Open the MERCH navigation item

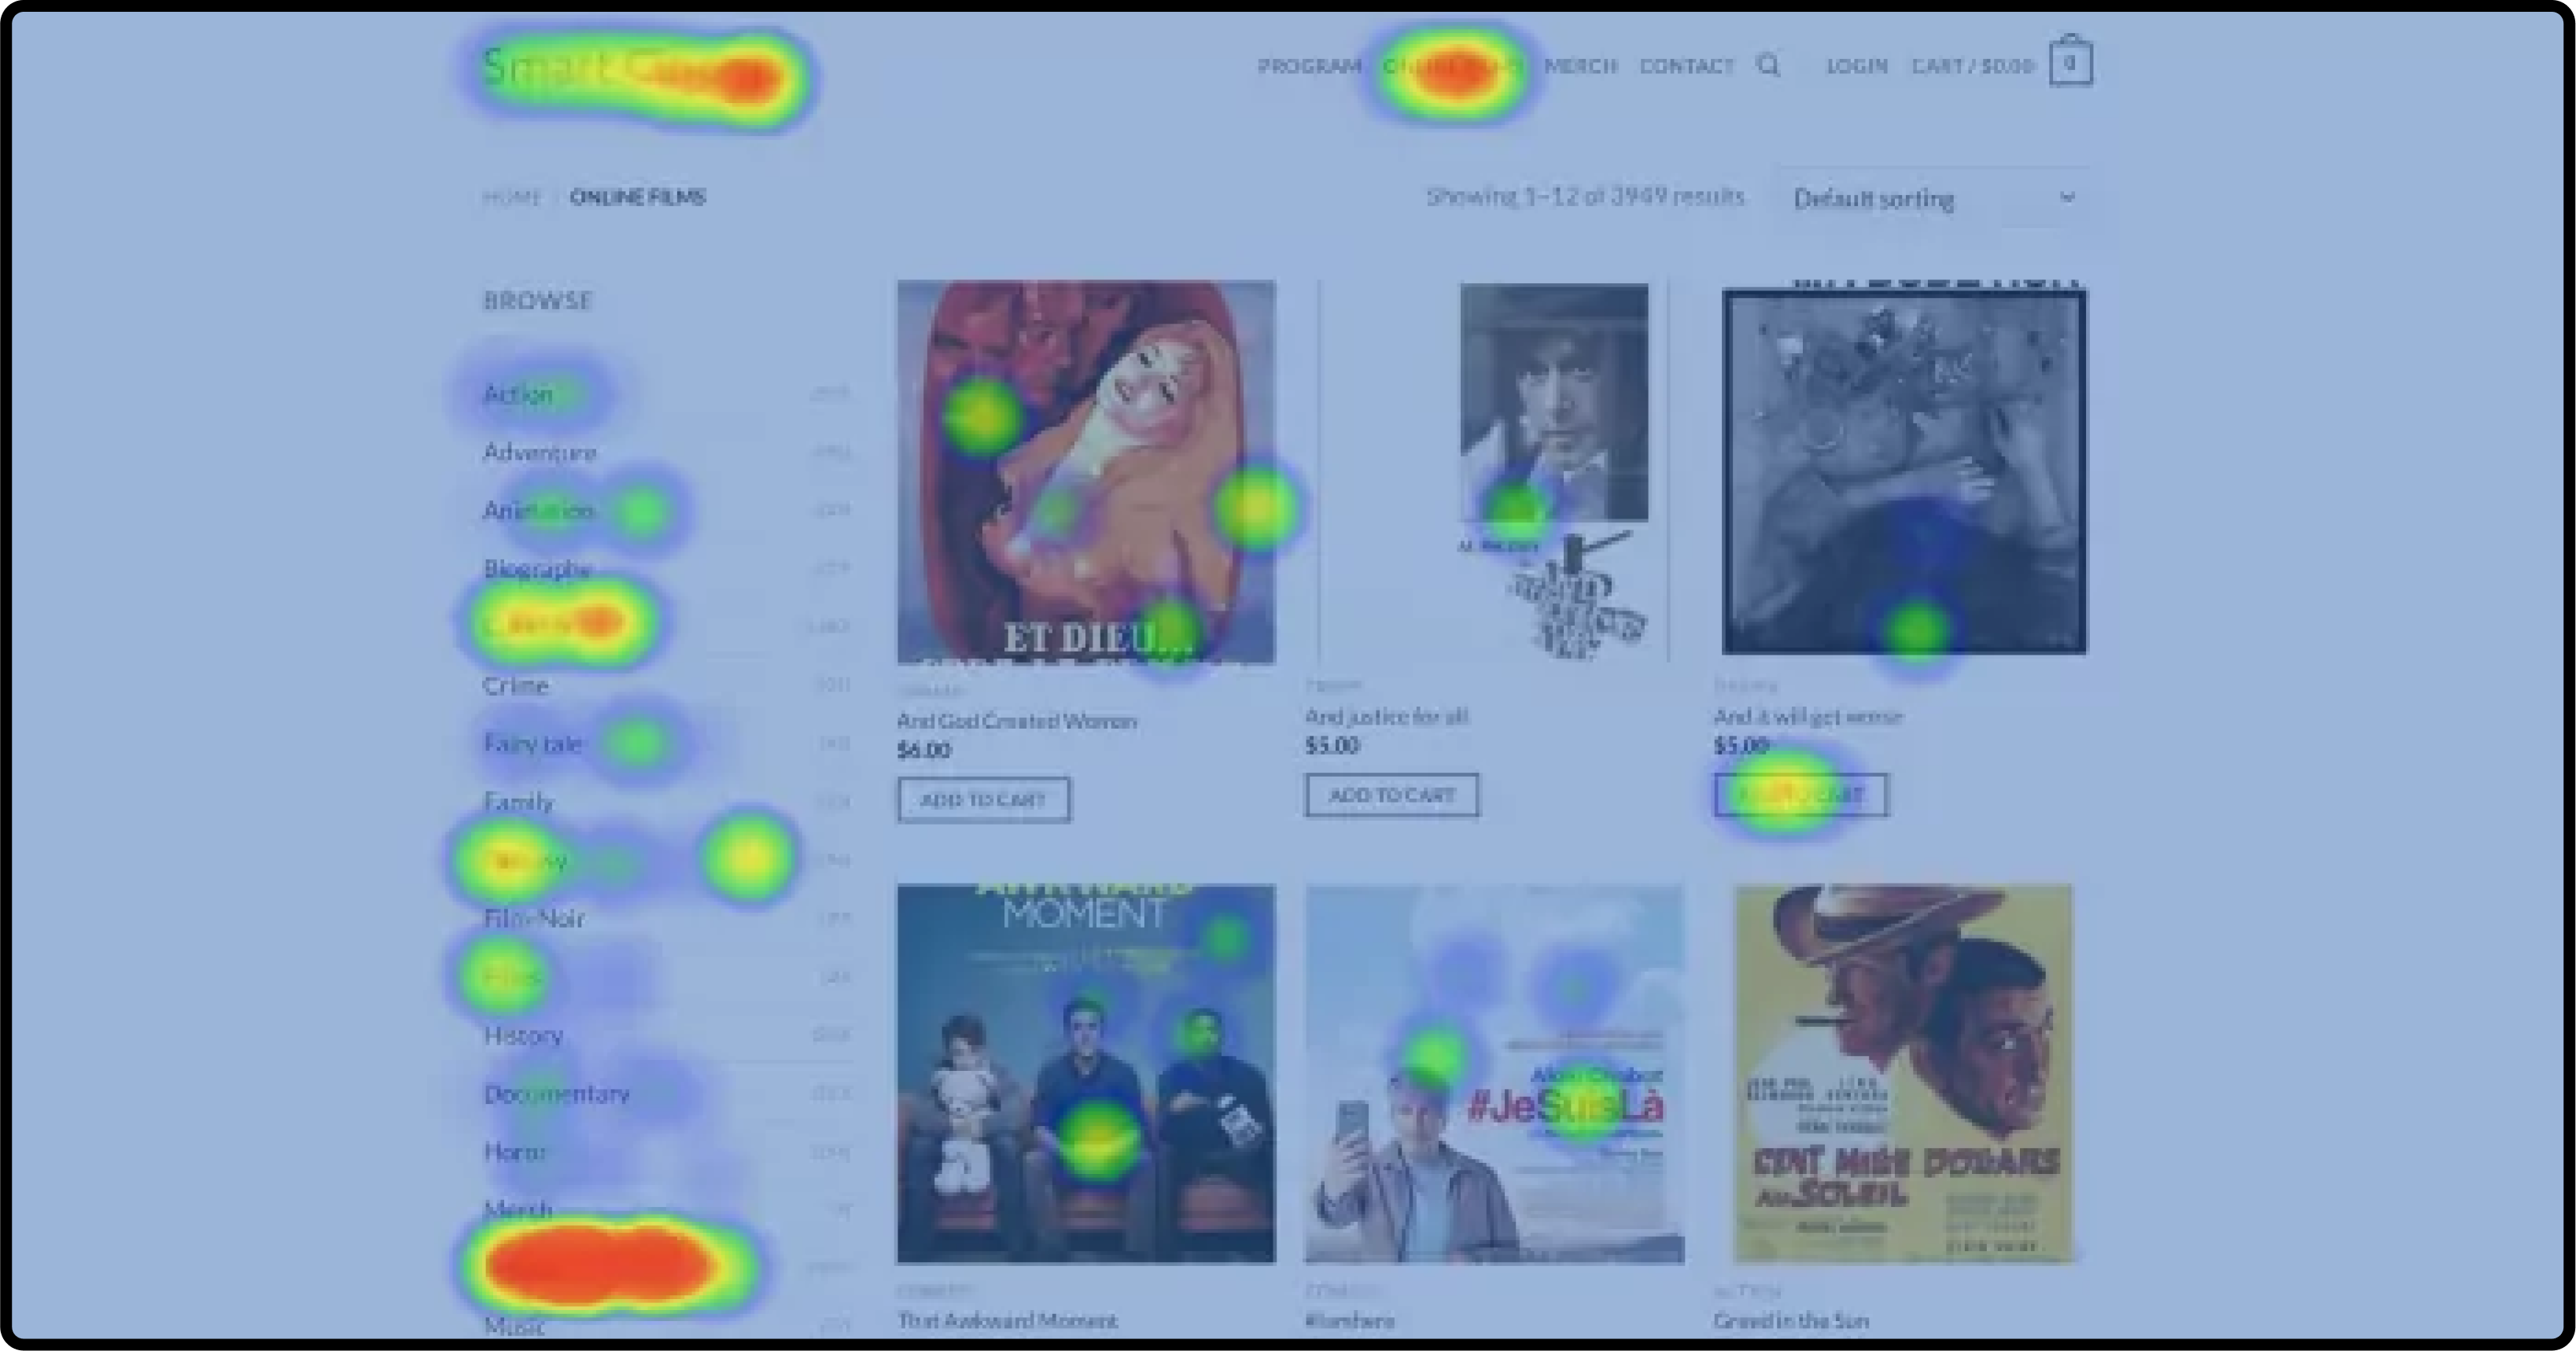tap(1581, 66)
